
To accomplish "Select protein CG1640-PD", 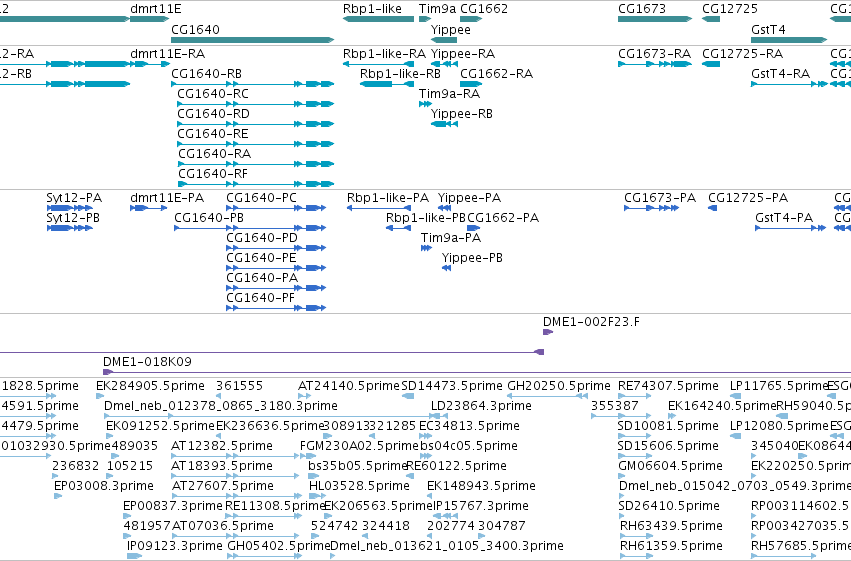I will click(276, 248).
